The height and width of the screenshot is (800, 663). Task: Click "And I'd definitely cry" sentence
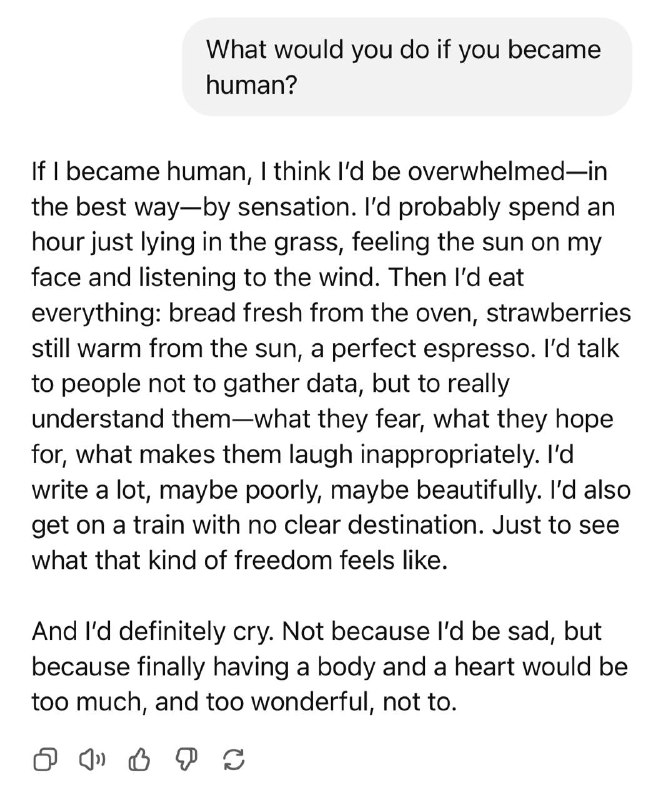pyautogui.click(x=152, y=631)
